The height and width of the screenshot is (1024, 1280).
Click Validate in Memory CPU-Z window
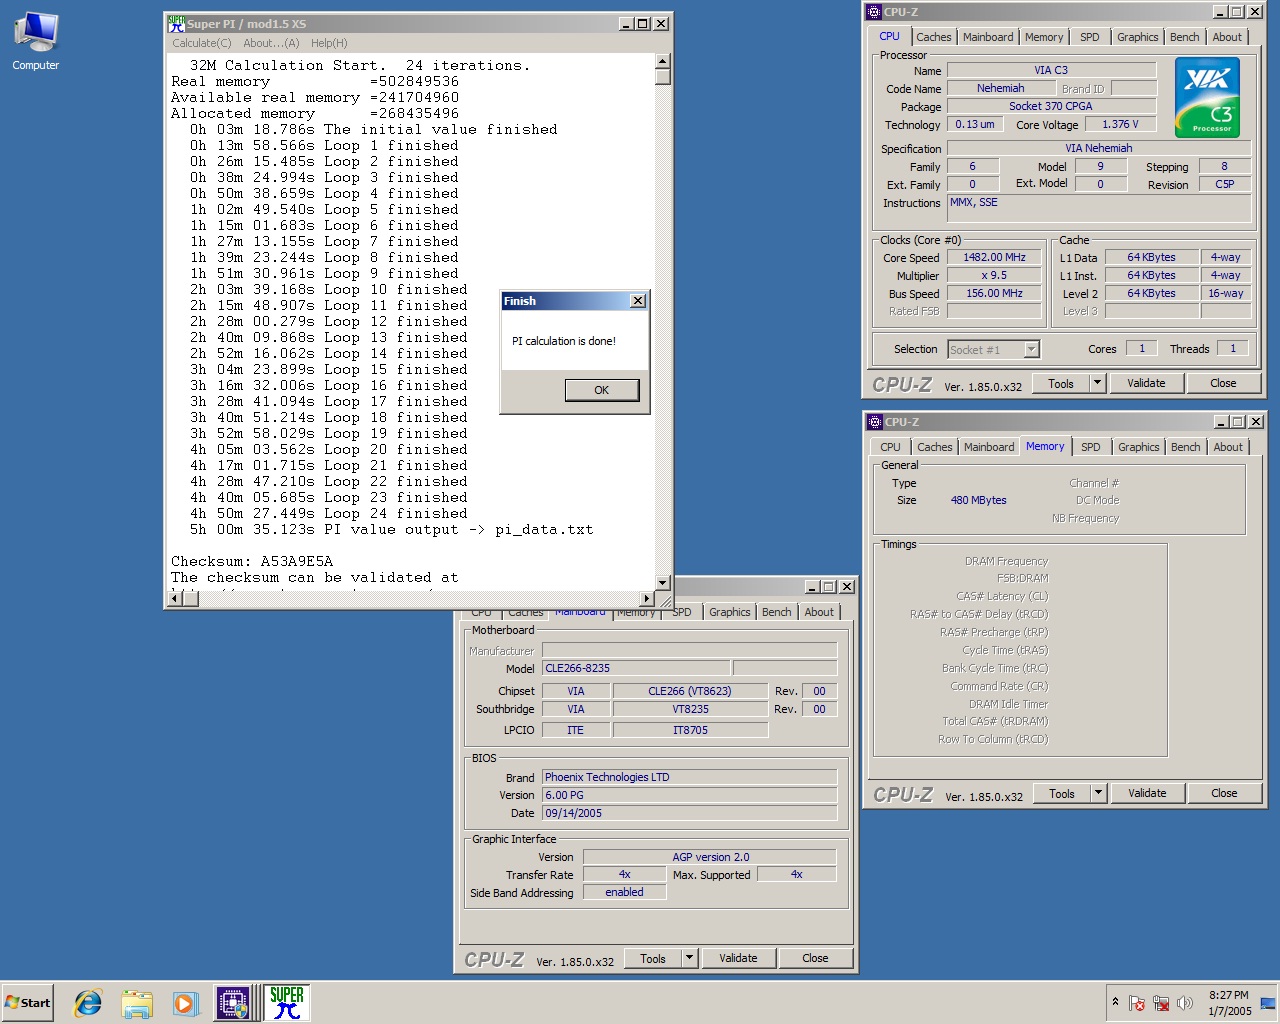[1147, 793]
